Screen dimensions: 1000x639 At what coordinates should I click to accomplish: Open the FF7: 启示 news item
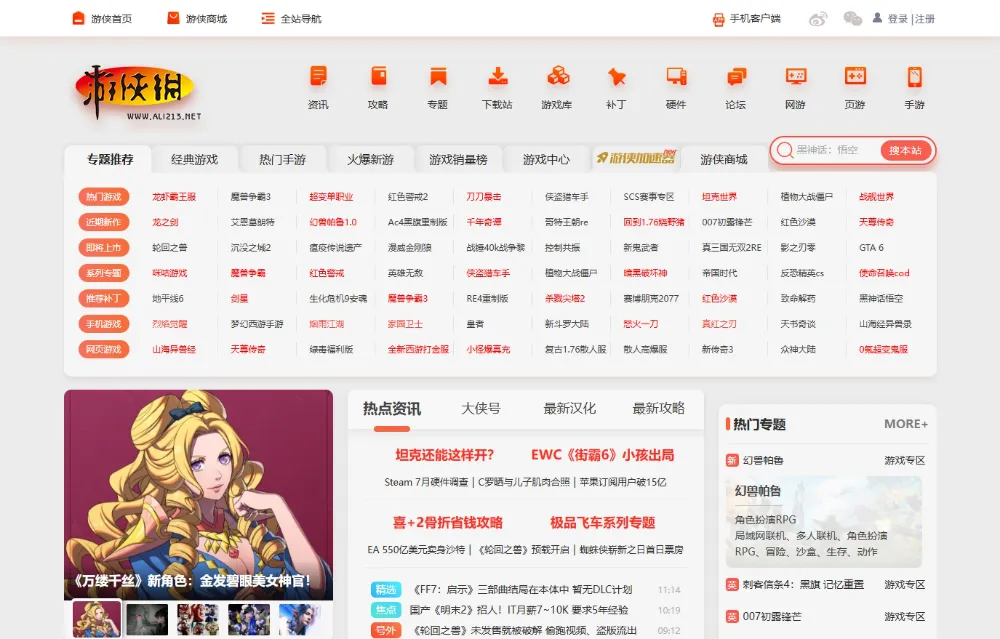coord(523,590)
